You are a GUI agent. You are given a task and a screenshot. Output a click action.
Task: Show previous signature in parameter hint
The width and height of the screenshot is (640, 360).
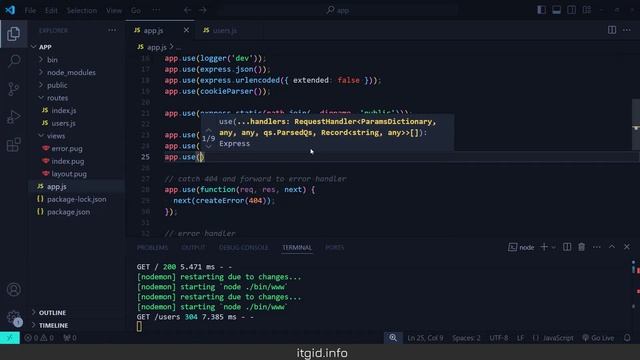click(209, 130)
